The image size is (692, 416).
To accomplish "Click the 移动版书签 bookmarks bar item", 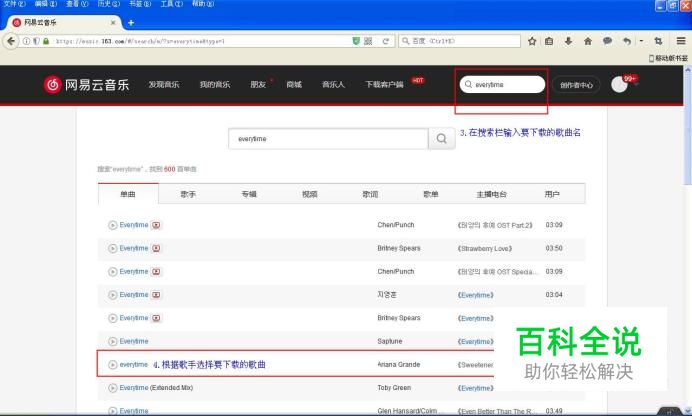I will click(668, 58).
